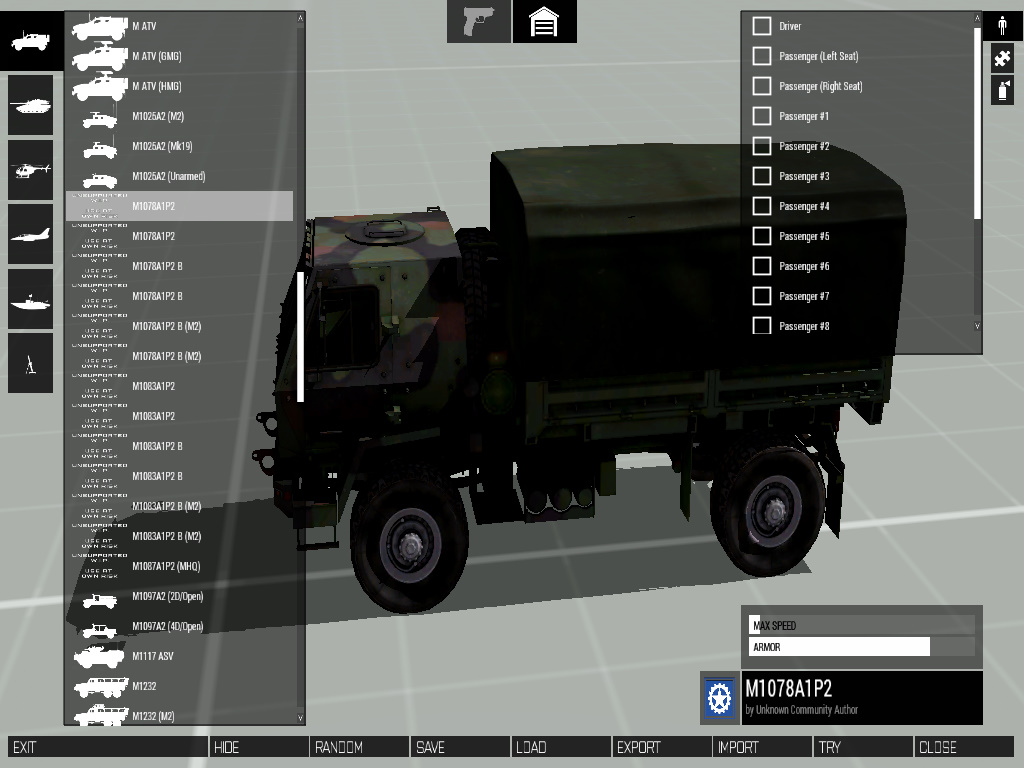Click the mod logo beside M1078A1P2

[x=720, y=698]
